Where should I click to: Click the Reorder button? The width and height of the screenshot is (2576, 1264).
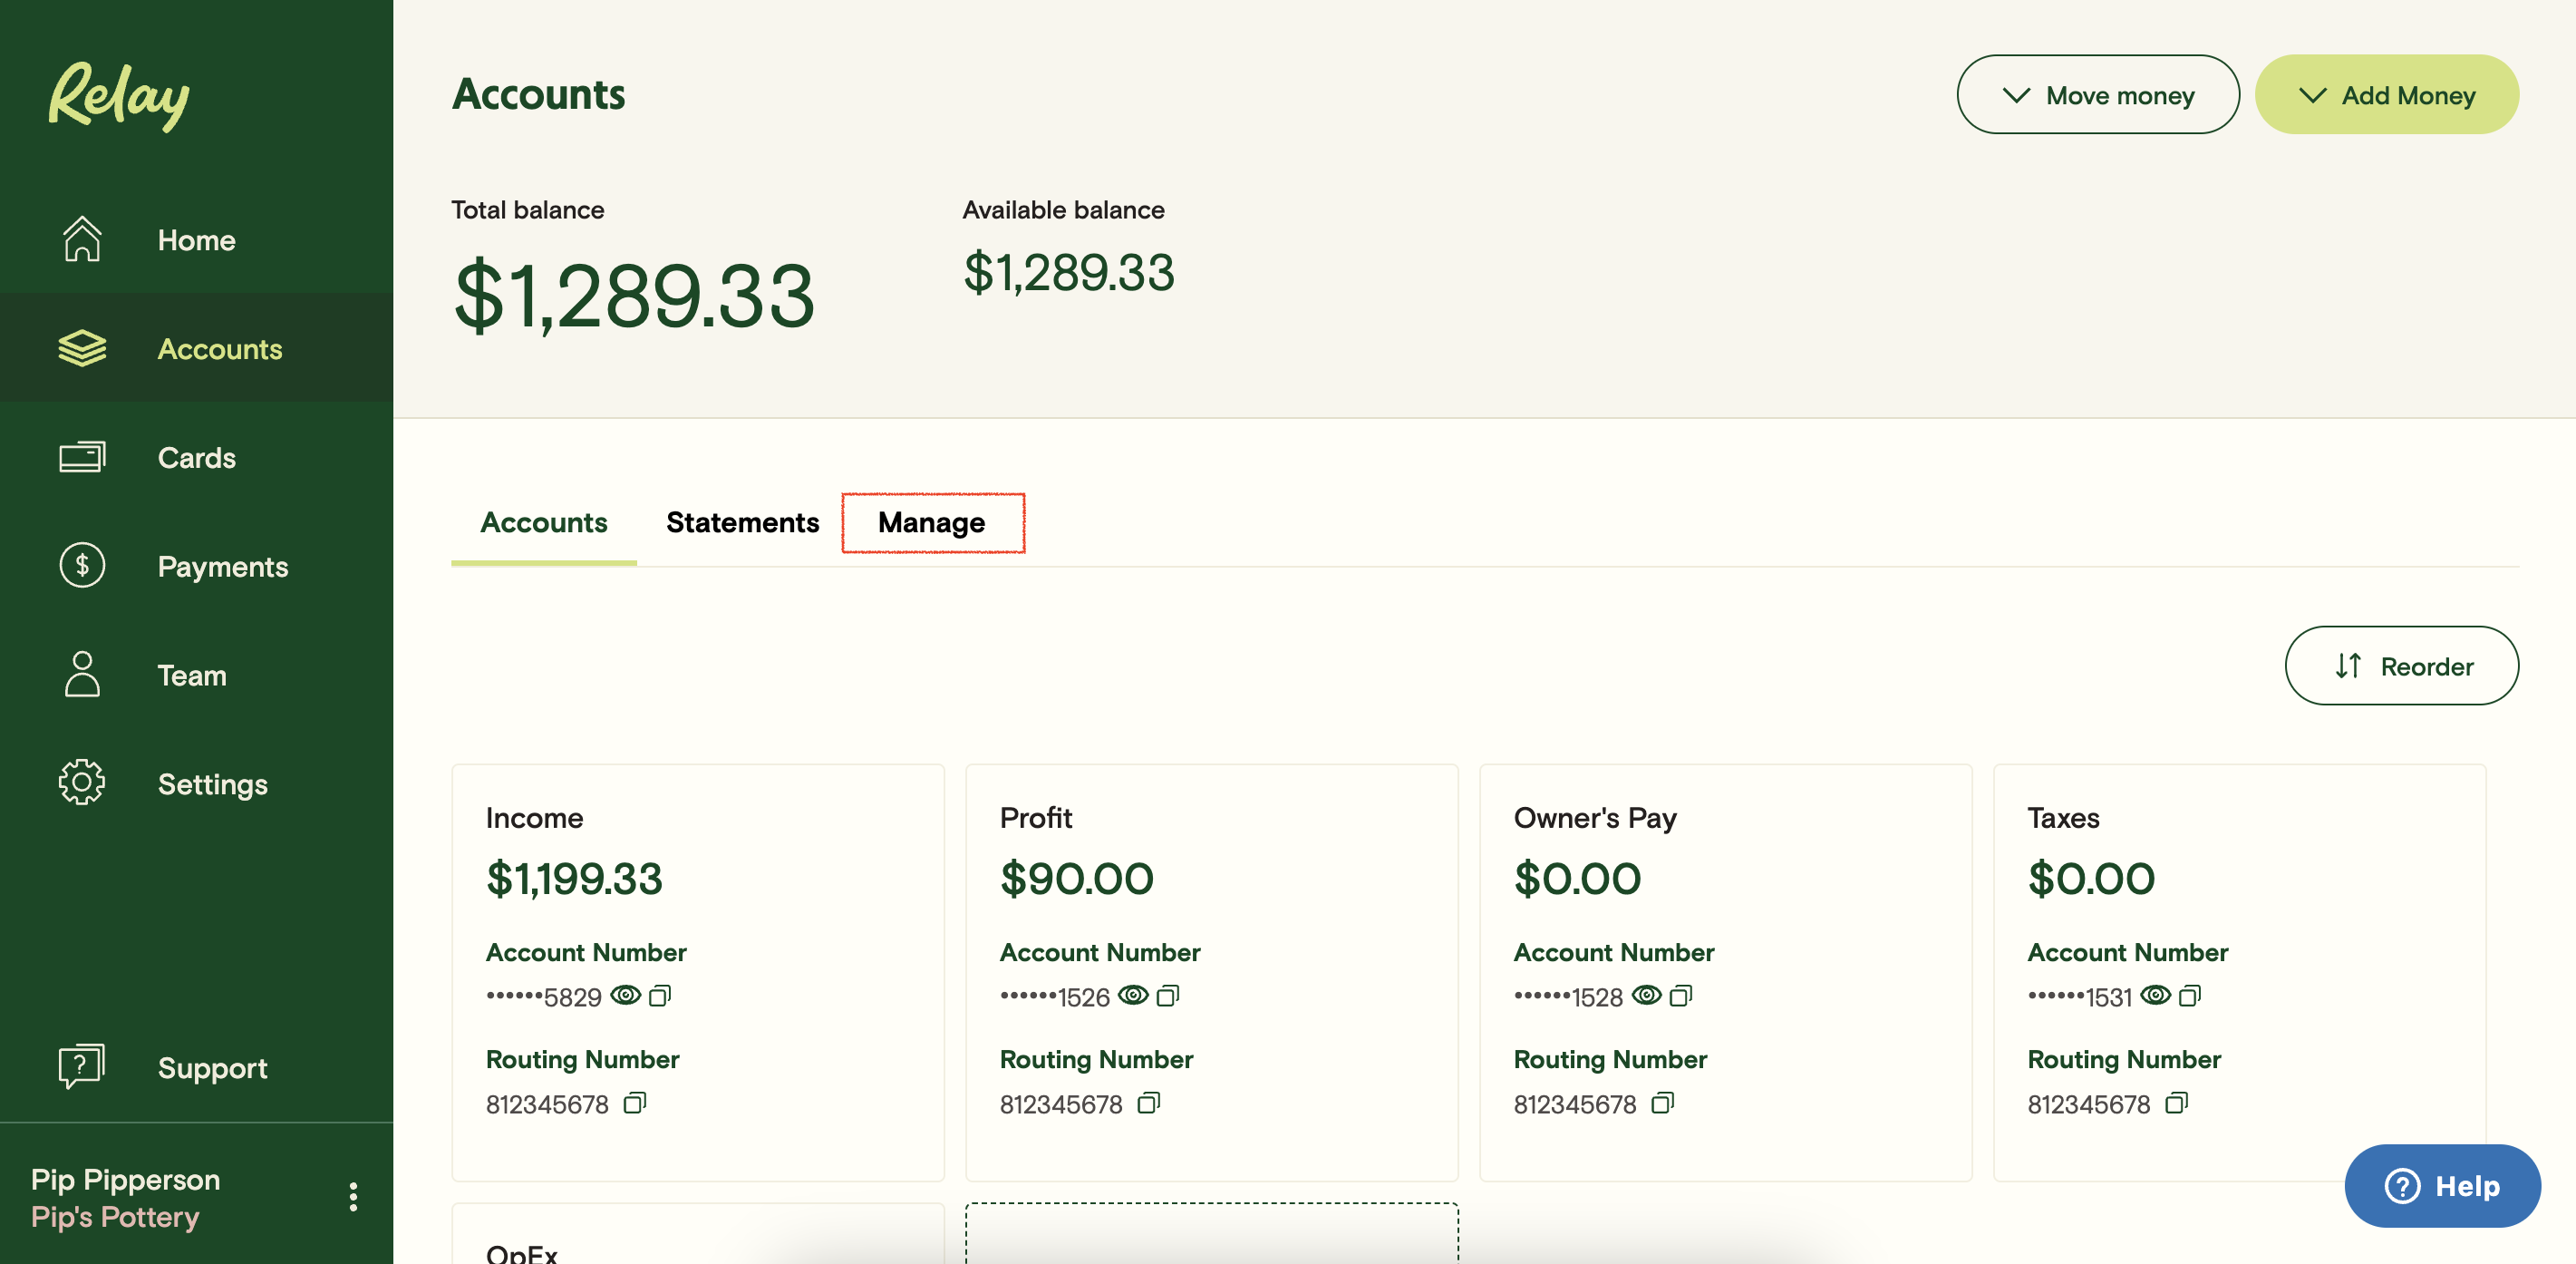click(2402, 666)
